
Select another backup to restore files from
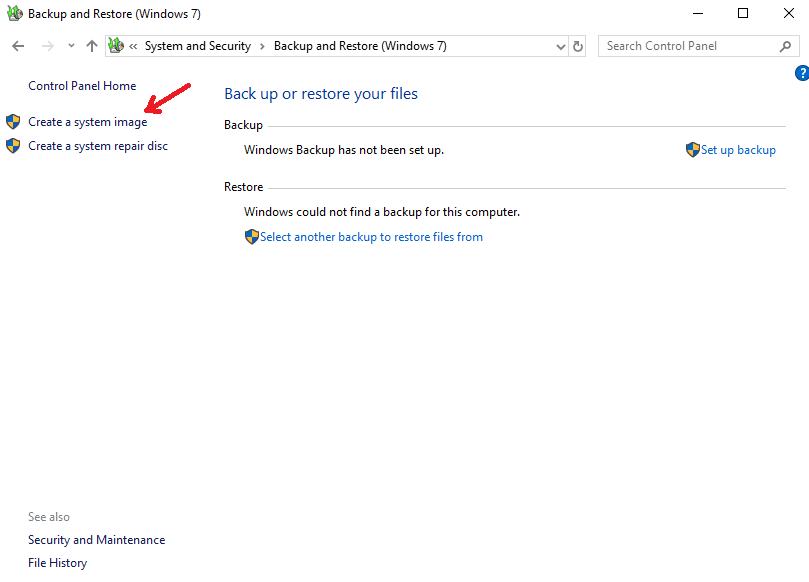click(371, 237)
